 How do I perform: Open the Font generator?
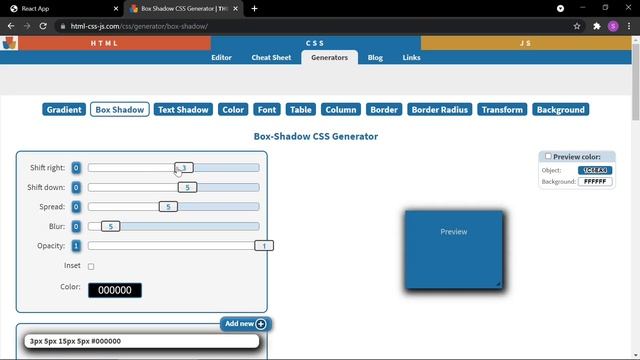point(267,109)
